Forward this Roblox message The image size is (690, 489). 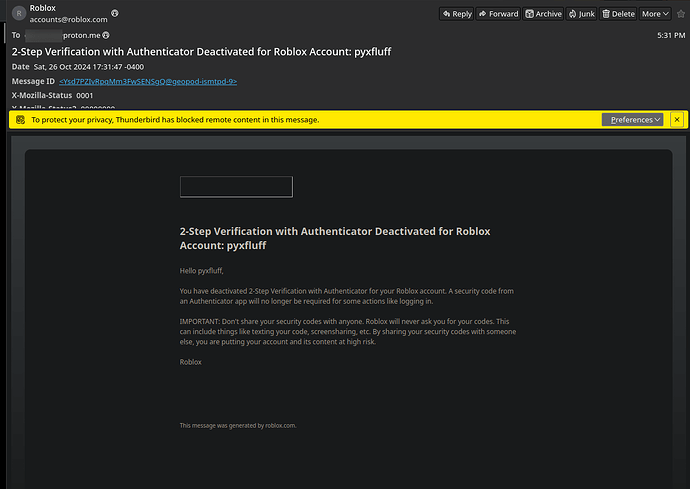click(x=498, y=14)
